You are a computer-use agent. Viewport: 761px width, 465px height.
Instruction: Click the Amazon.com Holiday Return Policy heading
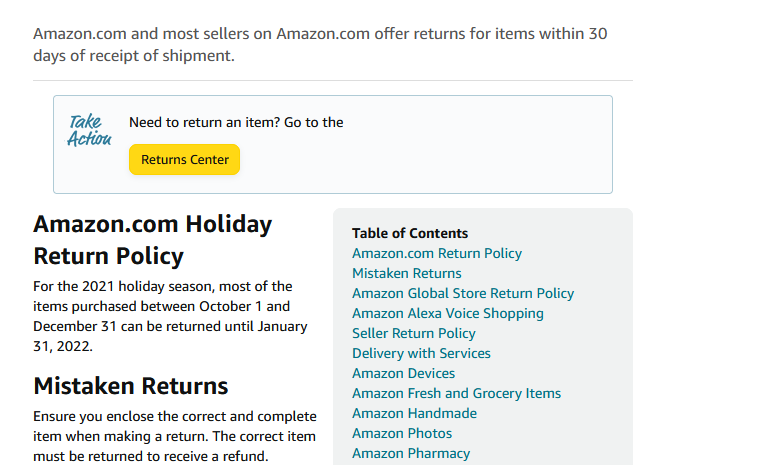pyautogui.click(x=152, y=239)
